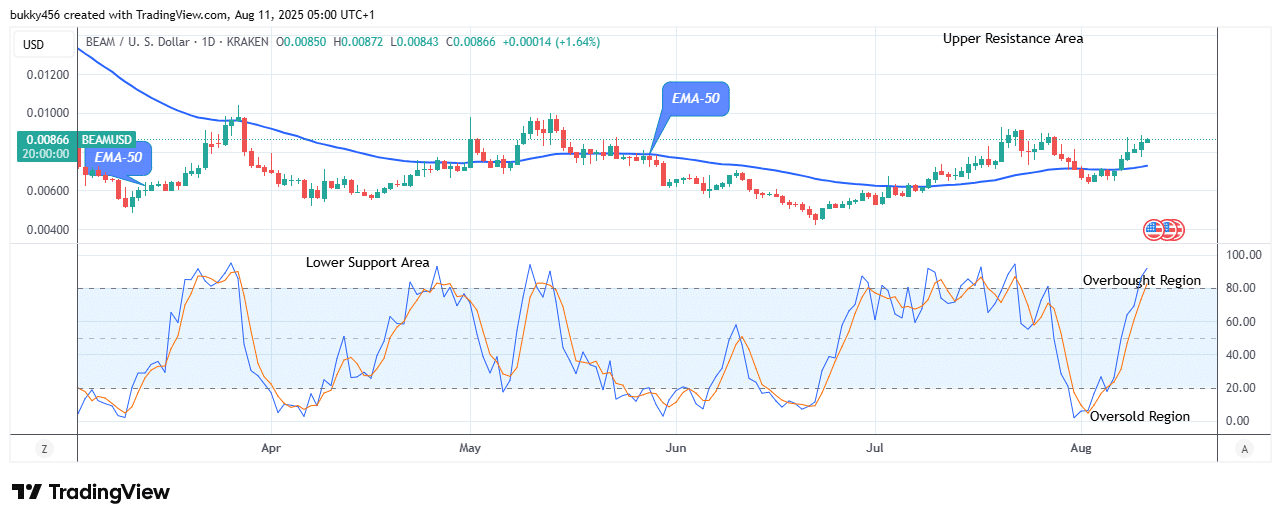Click the Jun label on time axis
1281x522 pixels.
(676, 450)
